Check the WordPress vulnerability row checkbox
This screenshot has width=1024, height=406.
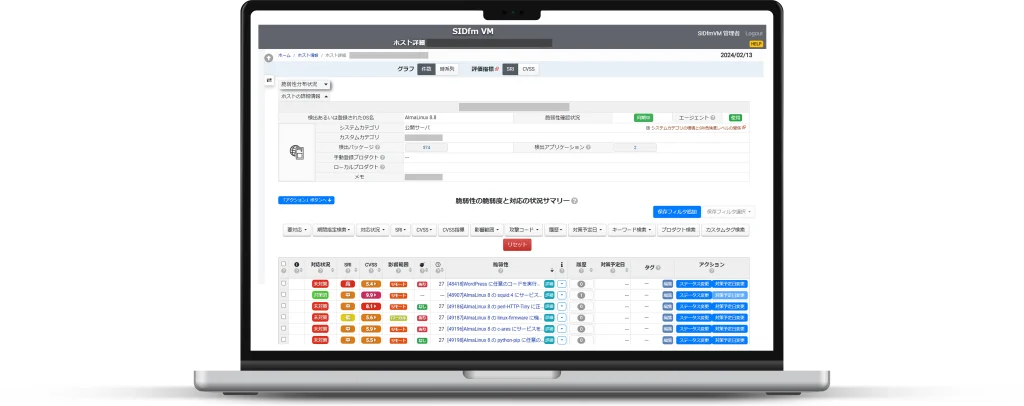point(283,284)
